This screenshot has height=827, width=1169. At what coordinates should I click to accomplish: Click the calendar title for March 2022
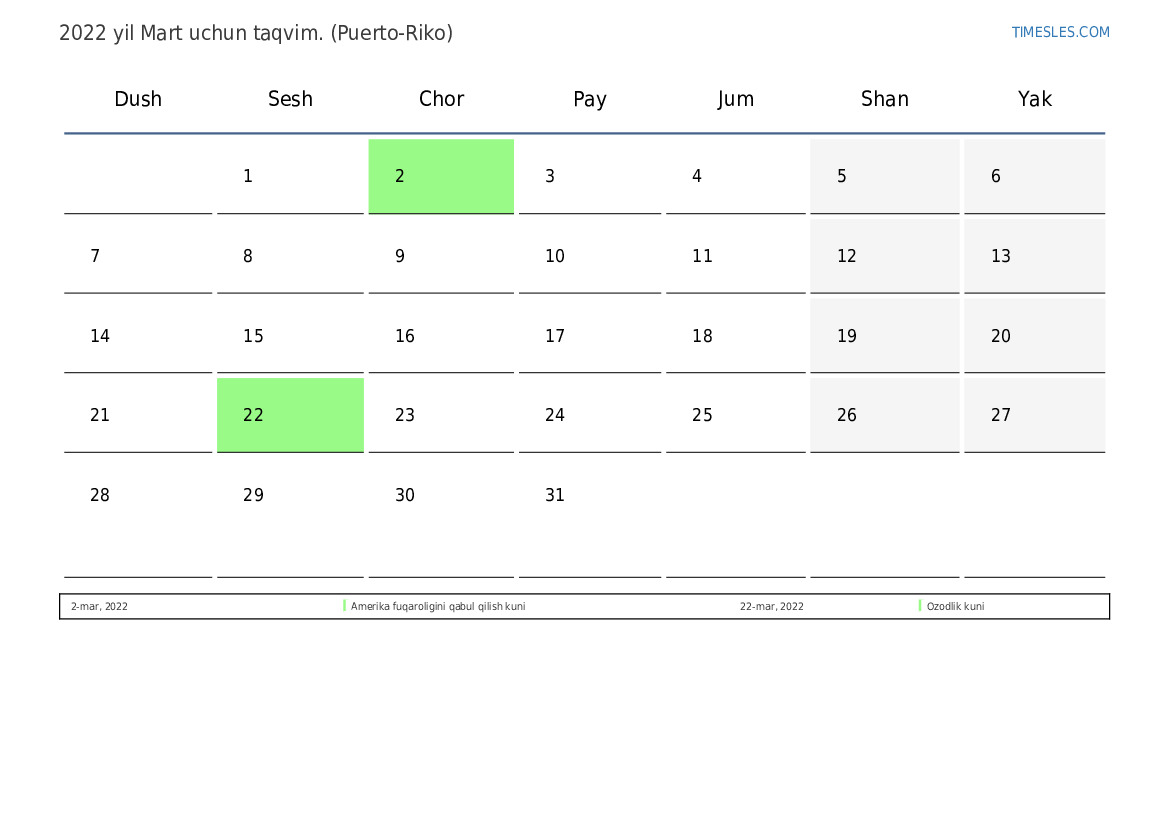[x=256, y=33]
